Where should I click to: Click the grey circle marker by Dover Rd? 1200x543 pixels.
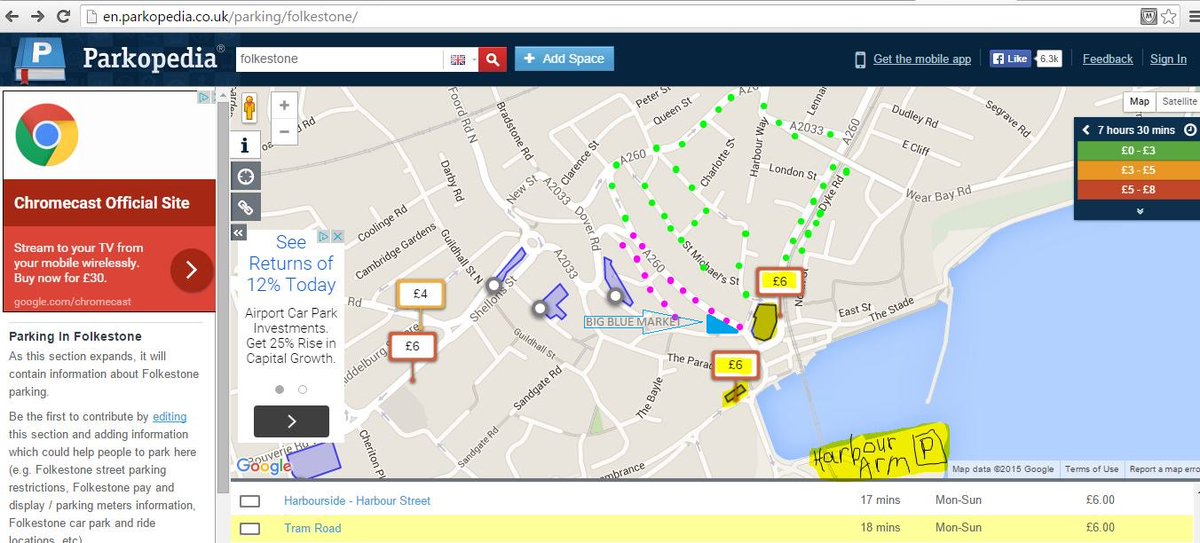click(615, 295)
